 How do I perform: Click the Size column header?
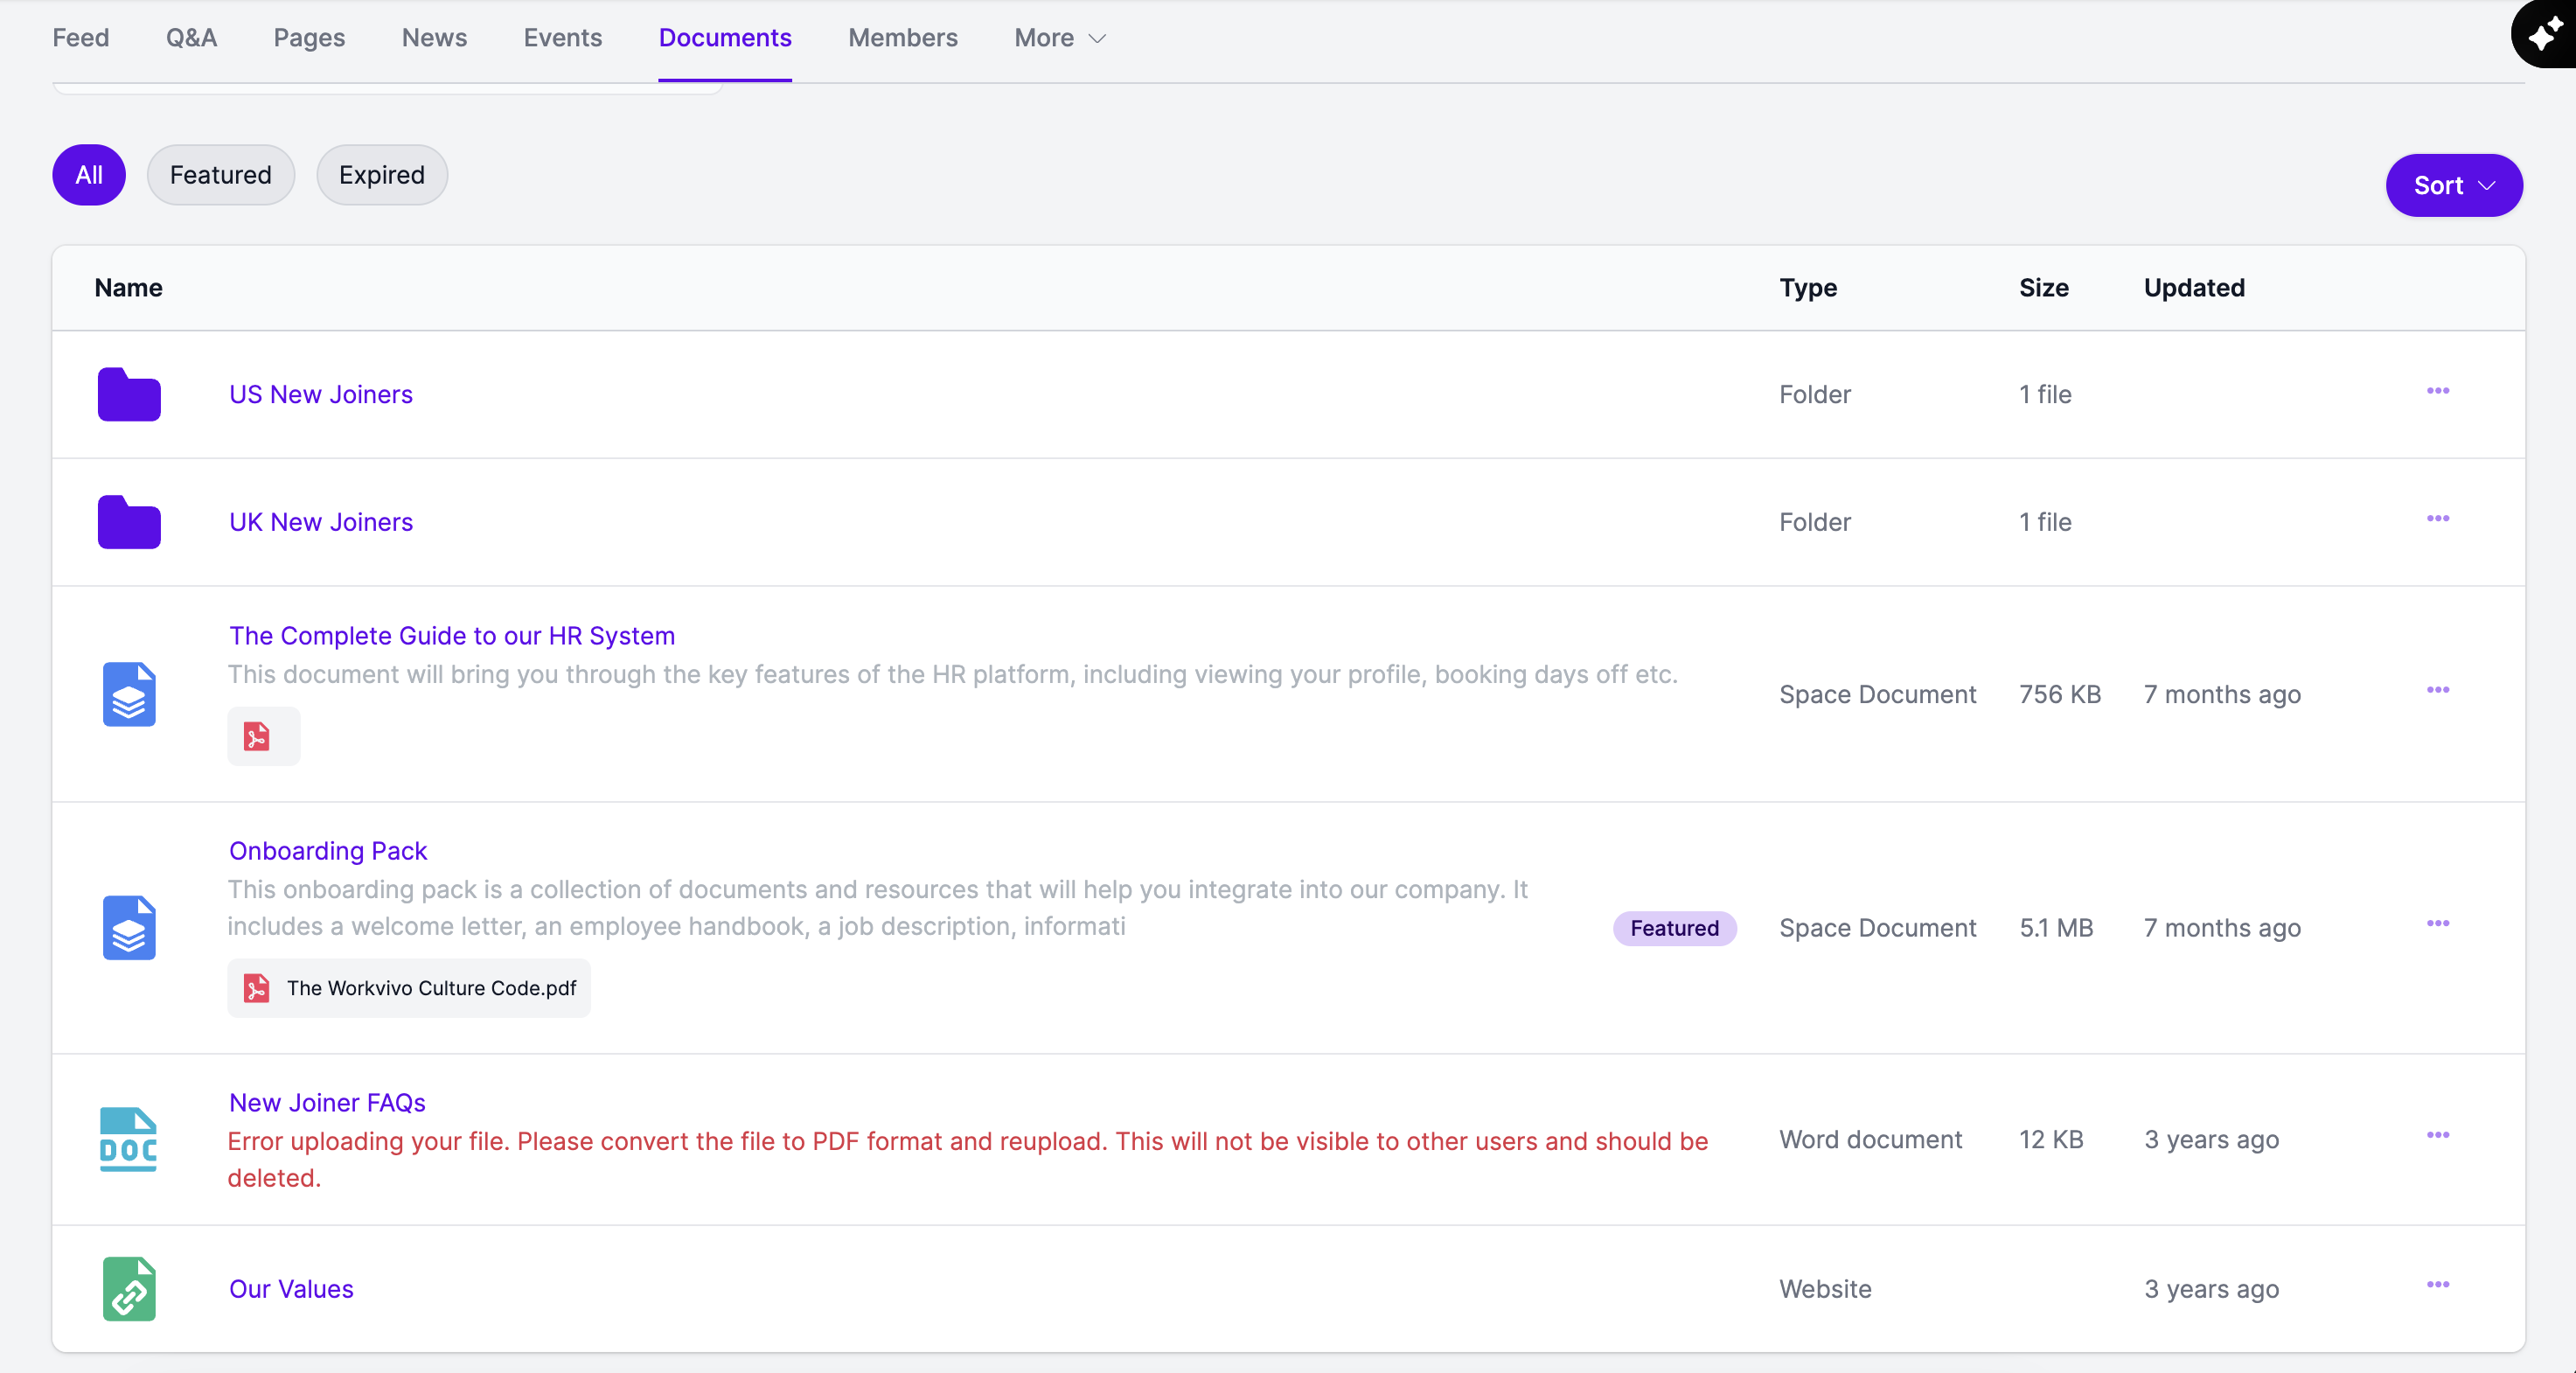pyautogui.click(x=2044, y=288)
